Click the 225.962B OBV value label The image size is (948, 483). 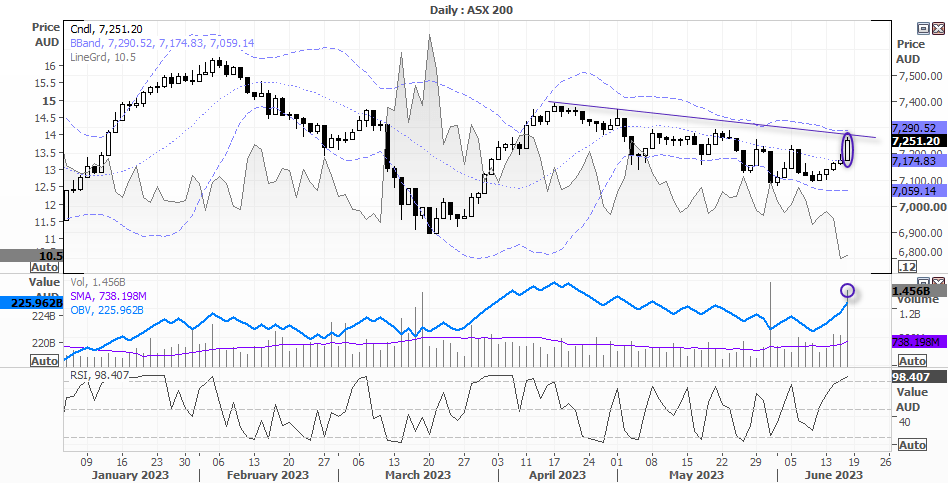[31, 303]
